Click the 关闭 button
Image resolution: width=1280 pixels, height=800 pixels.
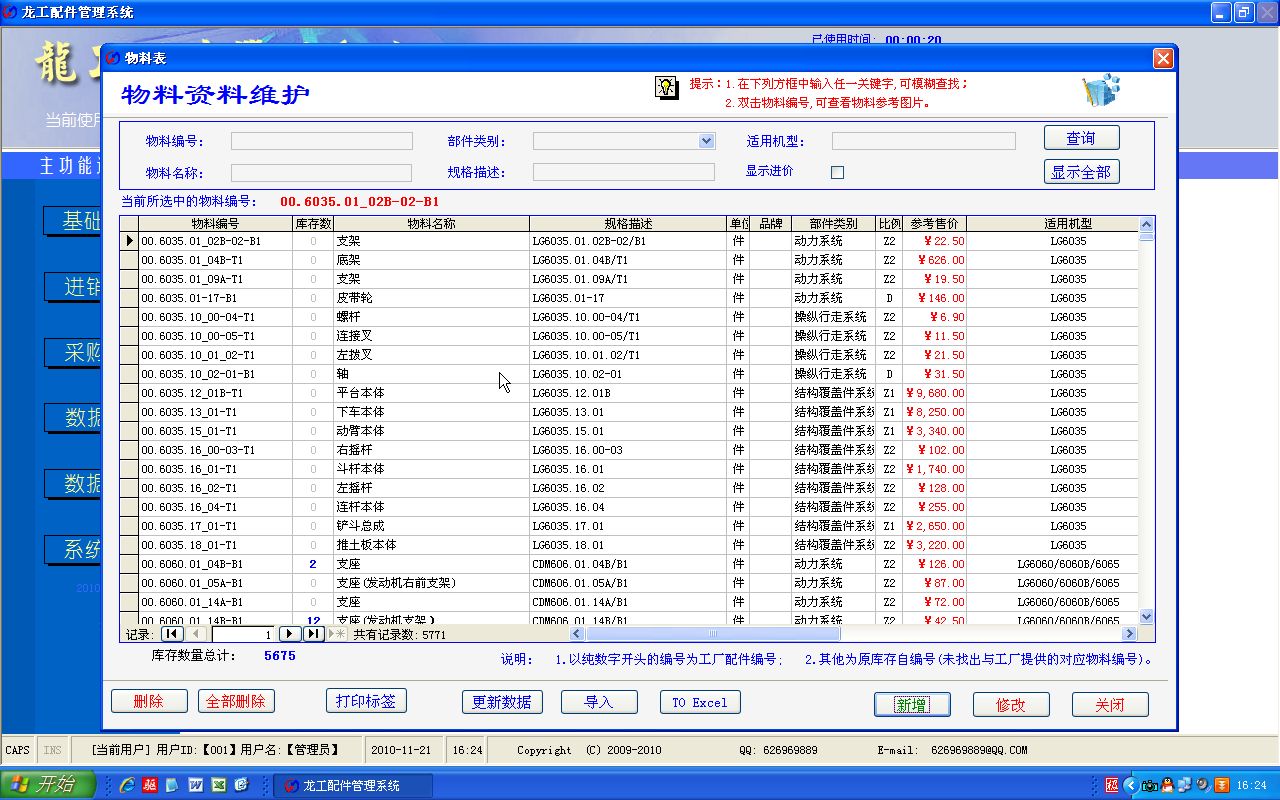[x=1110, y=704]
